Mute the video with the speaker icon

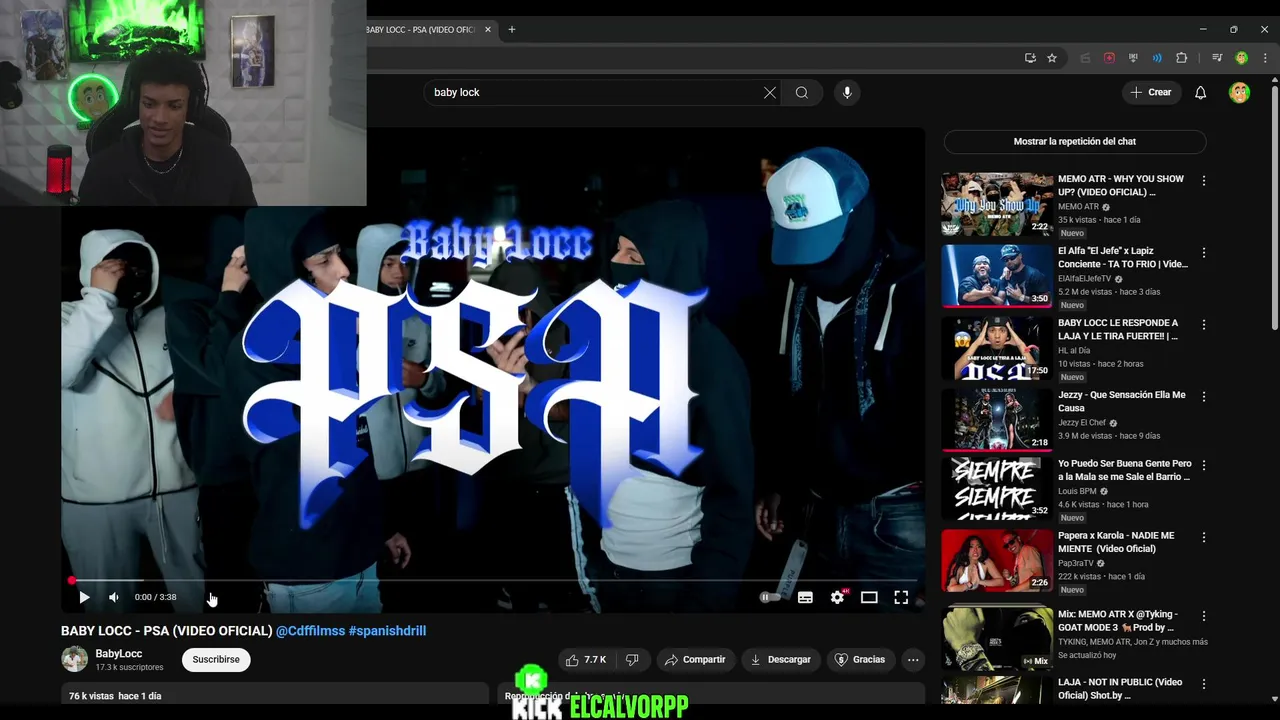click(x=114, y=597)
